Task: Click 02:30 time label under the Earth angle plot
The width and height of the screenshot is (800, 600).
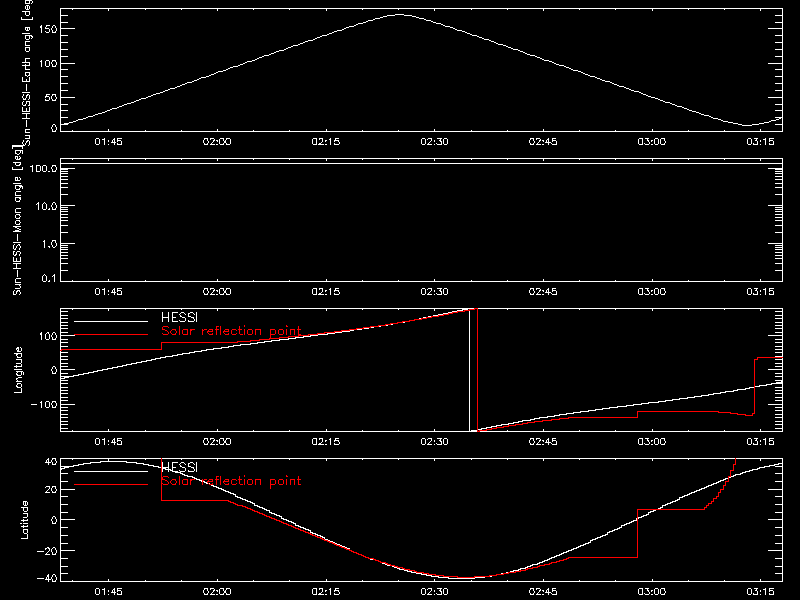Action: [434, 142]
